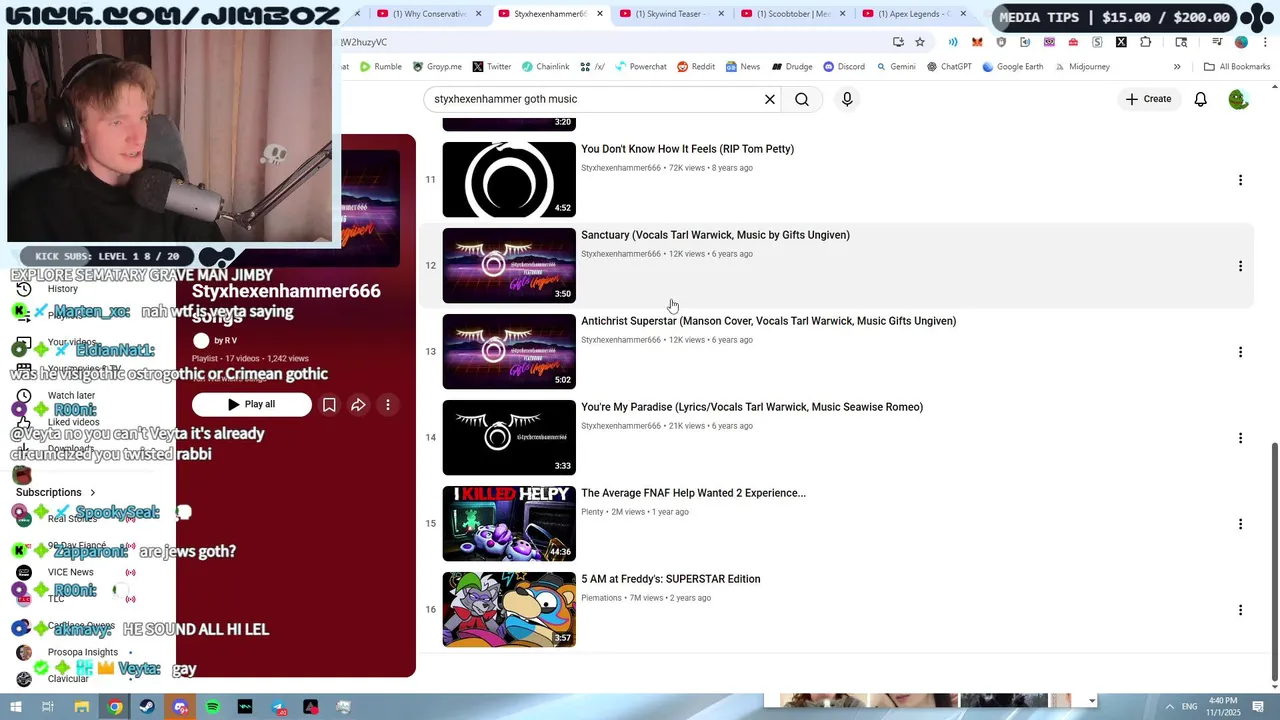Open You Don't Know How It Feels title

[687, 149]
